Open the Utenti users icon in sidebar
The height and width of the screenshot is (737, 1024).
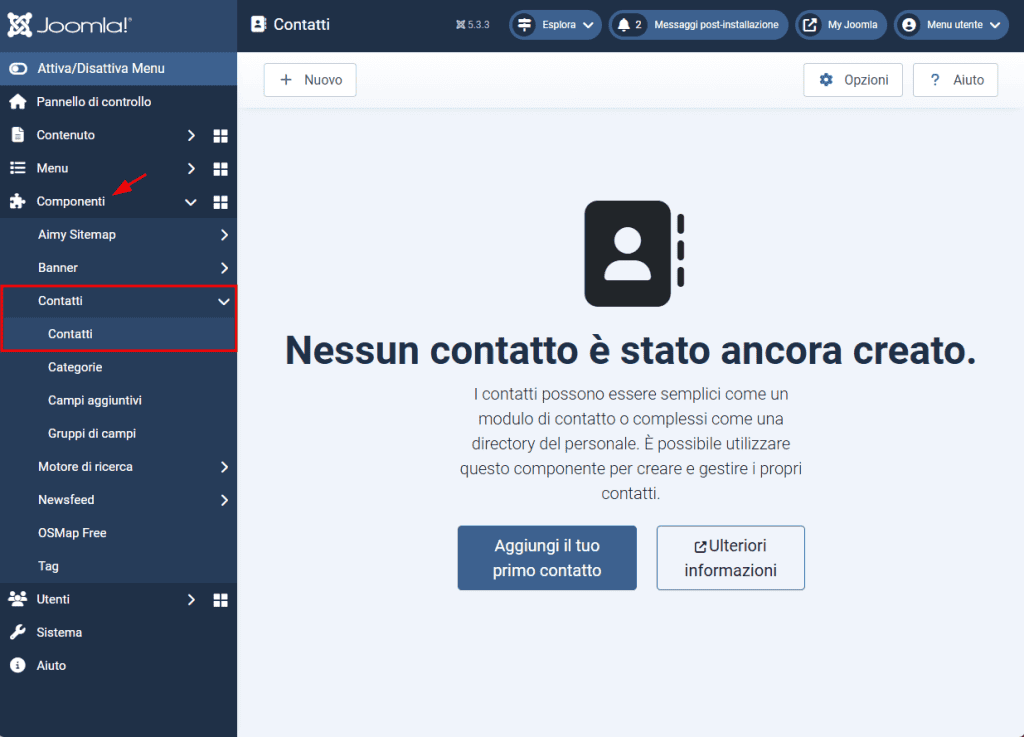[x=20, y=599]
